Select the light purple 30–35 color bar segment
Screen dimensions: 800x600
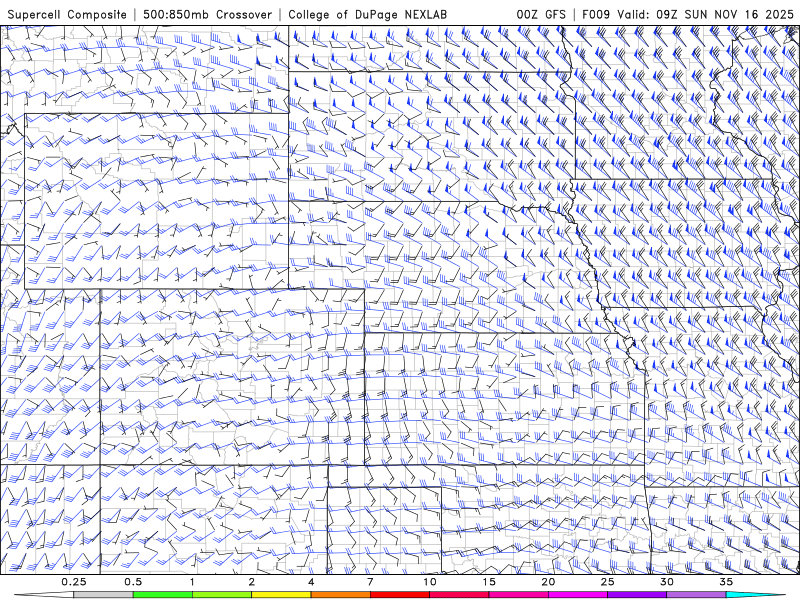pos(696,595)
